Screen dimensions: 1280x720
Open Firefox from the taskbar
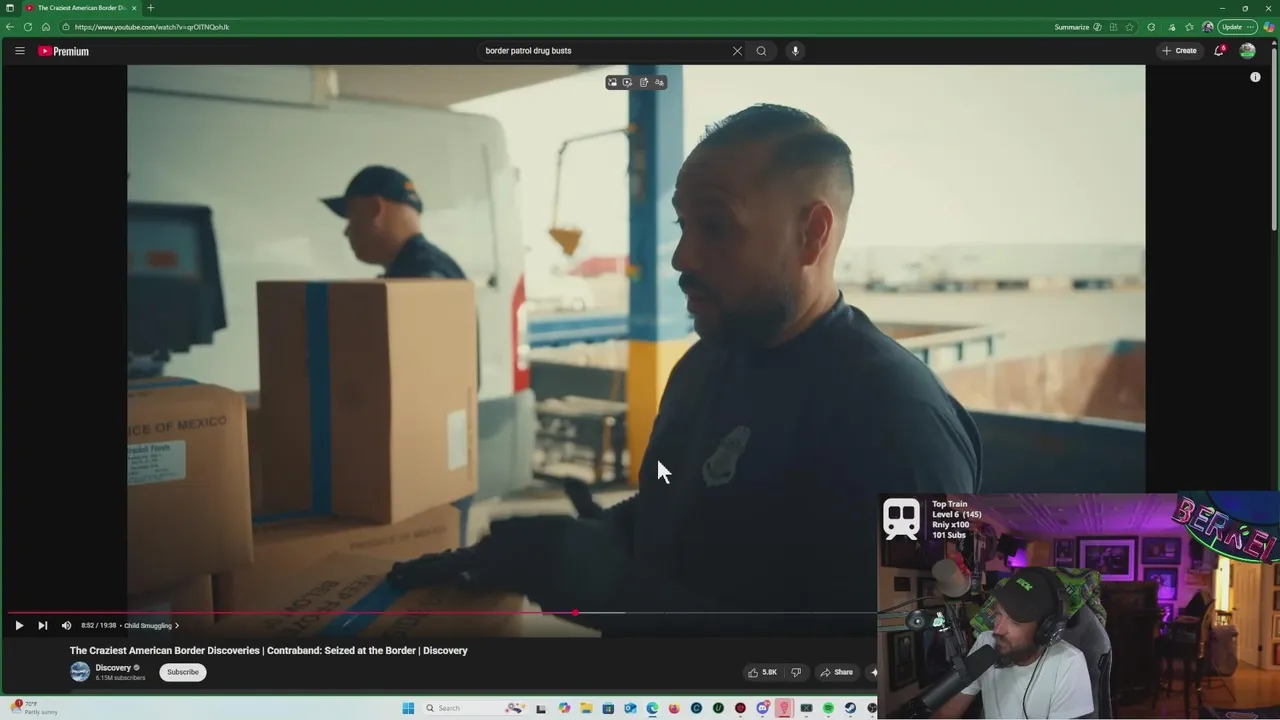674,708
